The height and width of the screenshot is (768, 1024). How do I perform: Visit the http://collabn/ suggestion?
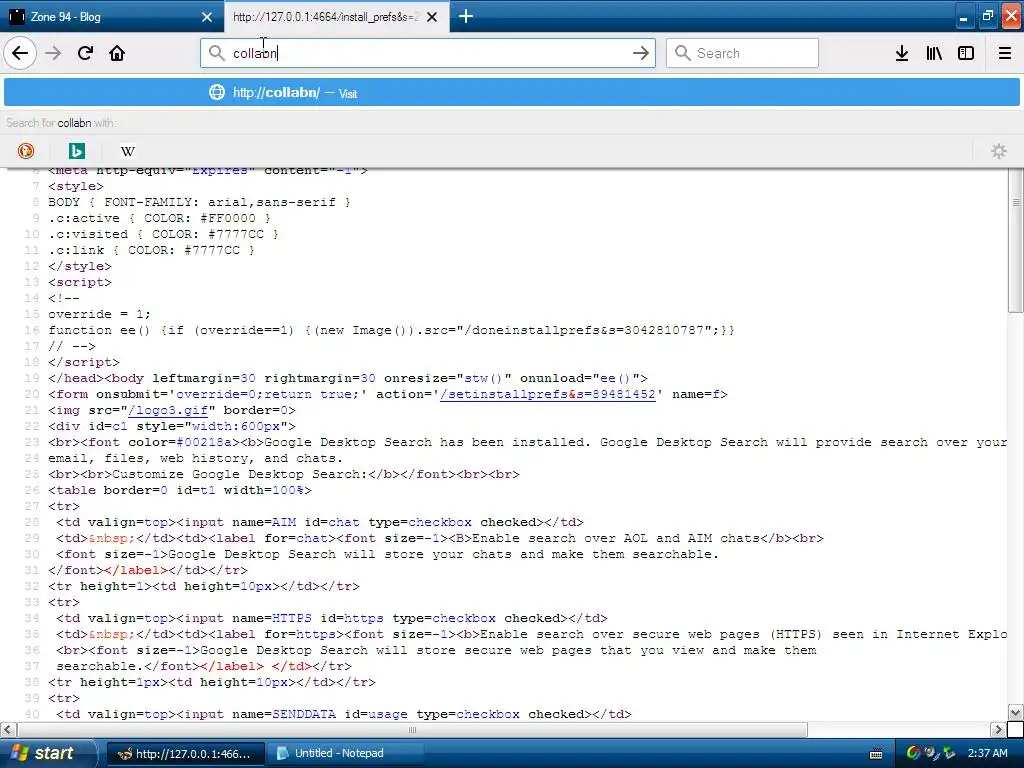point(511,93)
